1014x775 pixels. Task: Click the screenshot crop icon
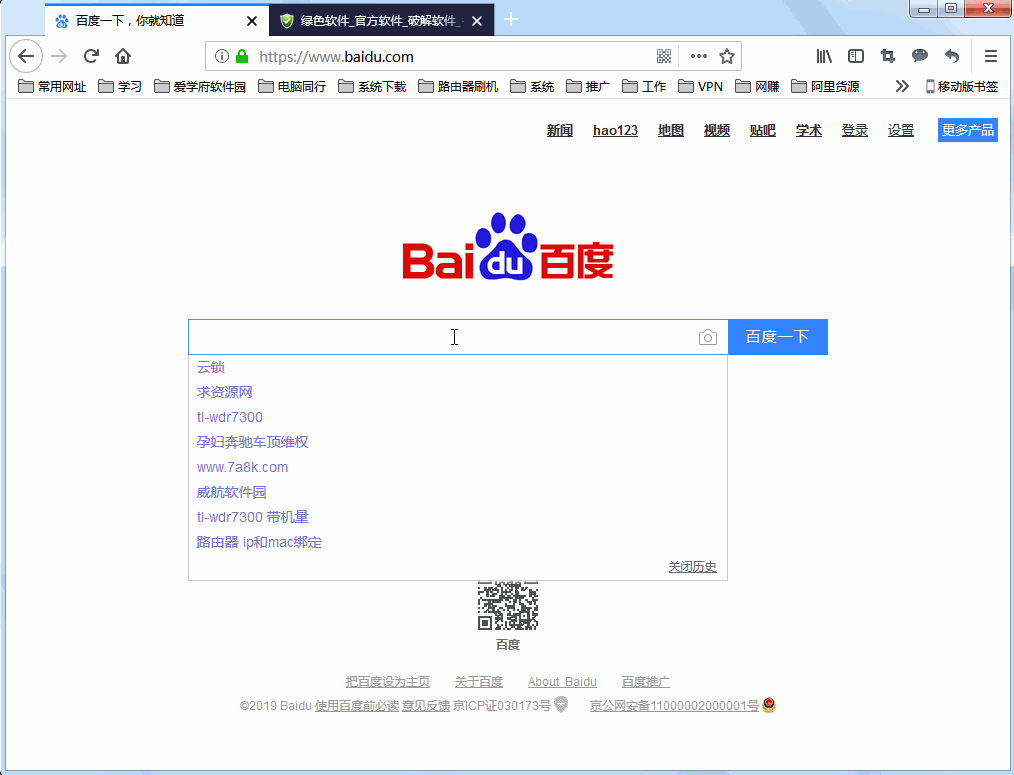888,56
